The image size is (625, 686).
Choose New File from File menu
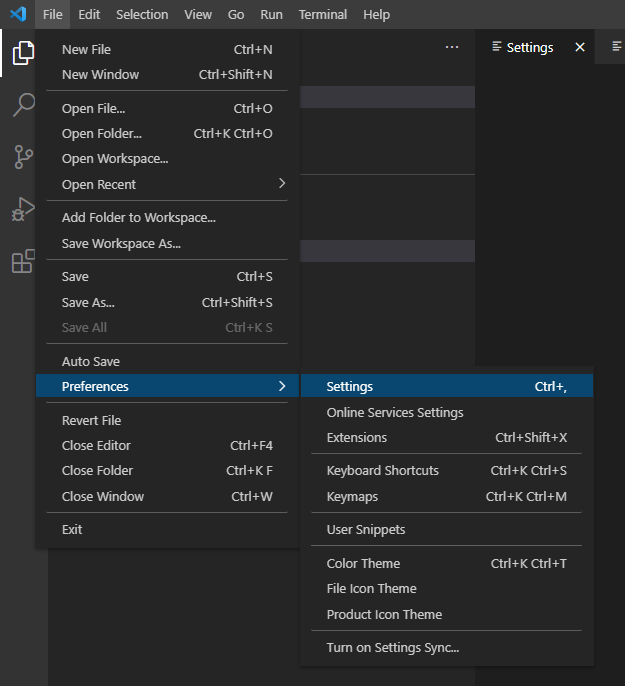[x=168, y=49]
